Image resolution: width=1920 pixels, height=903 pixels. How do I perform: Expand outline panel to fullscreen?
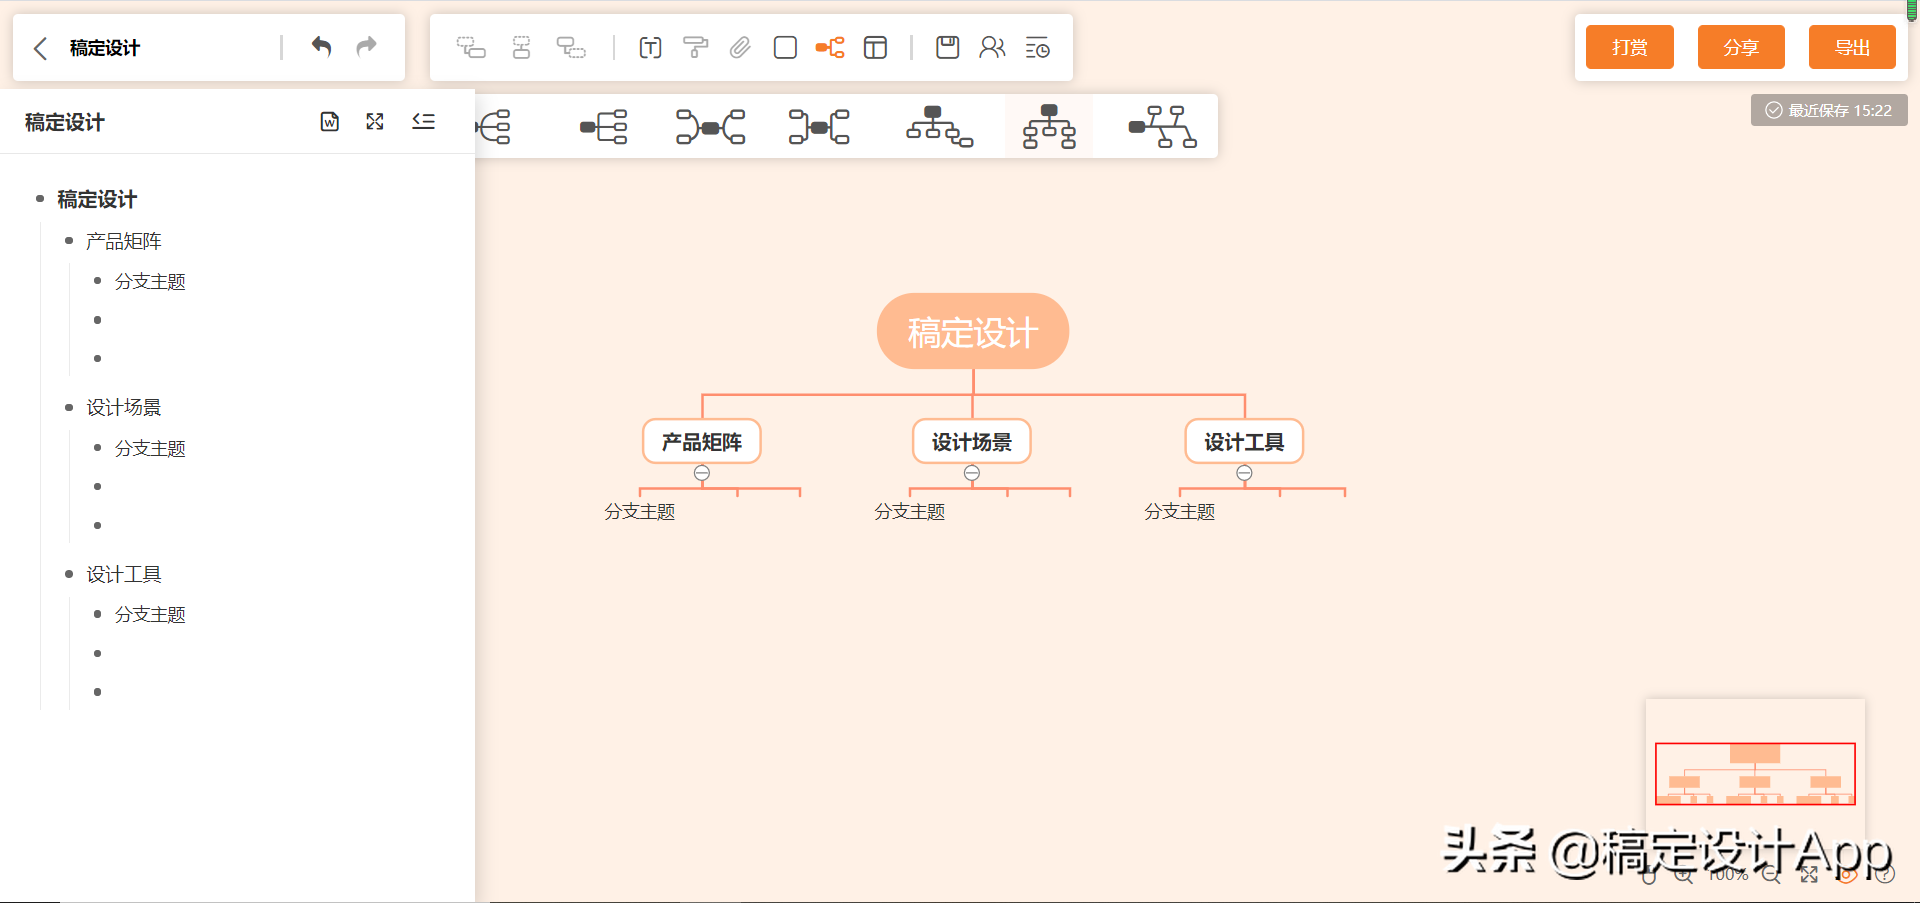tap(375, 122)
